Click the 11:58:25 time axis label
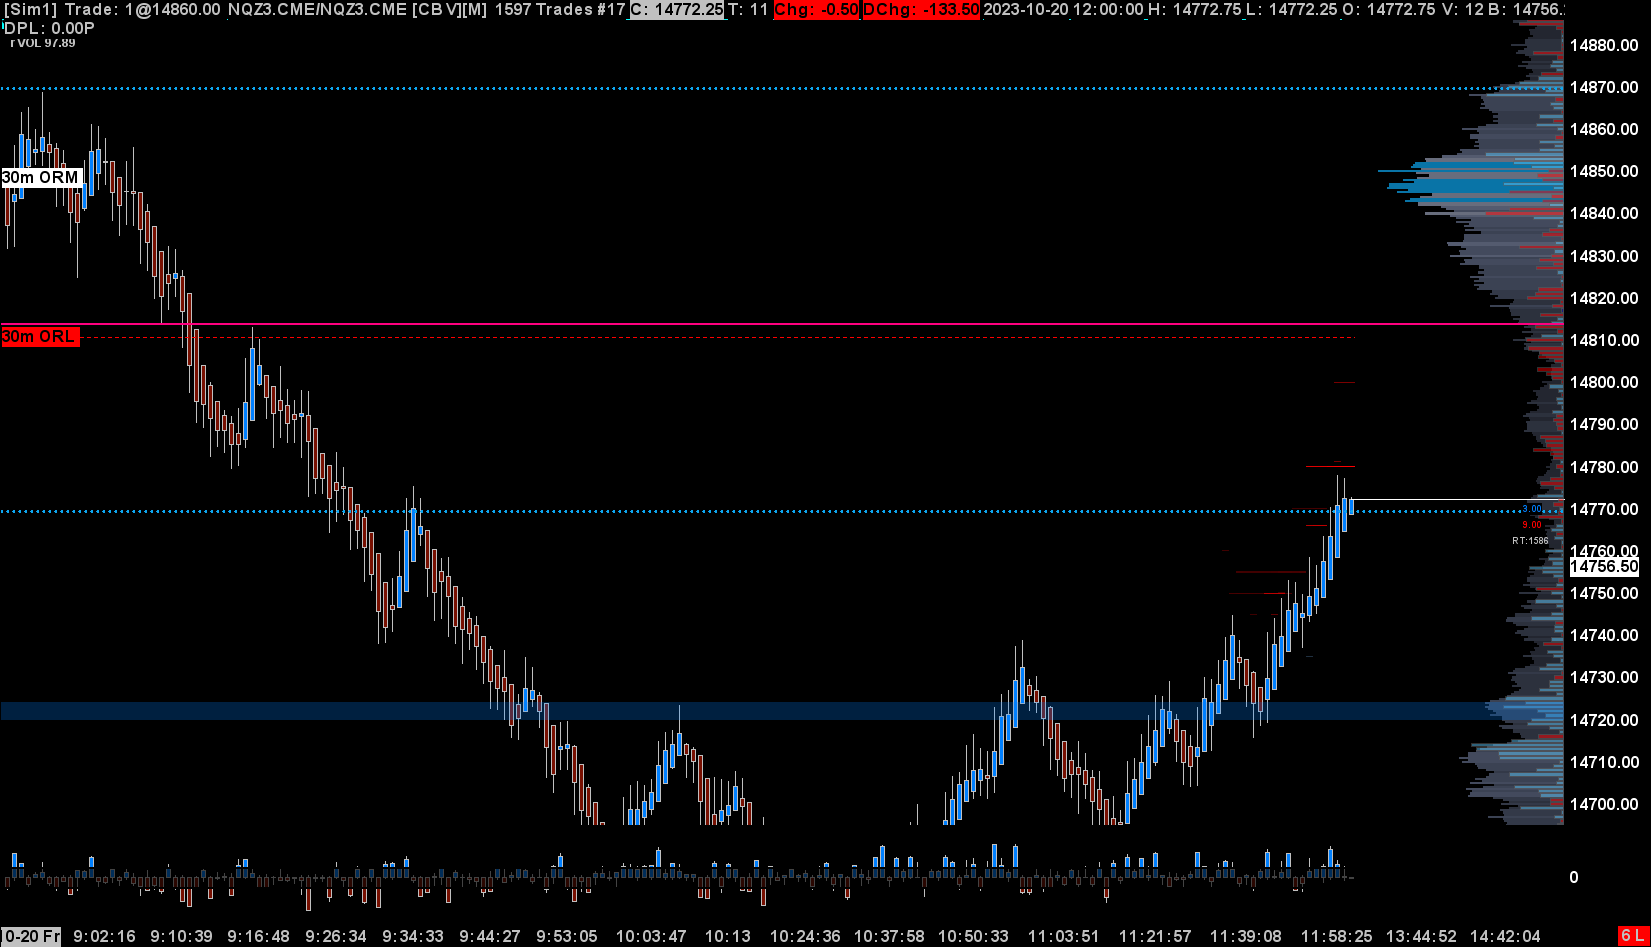This screenshot has height=947, width=1651. 1336,936
